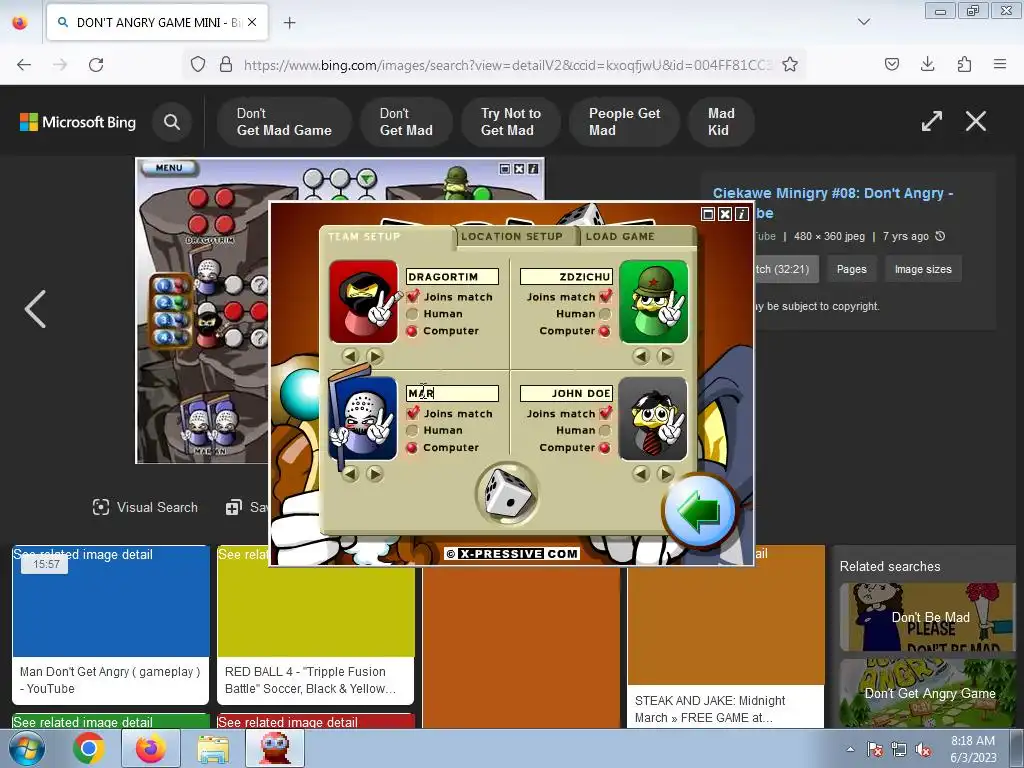Open Man Don't Get Angry gameplay result
Viewport: 1024px width, 768px height.
(110, 625)
